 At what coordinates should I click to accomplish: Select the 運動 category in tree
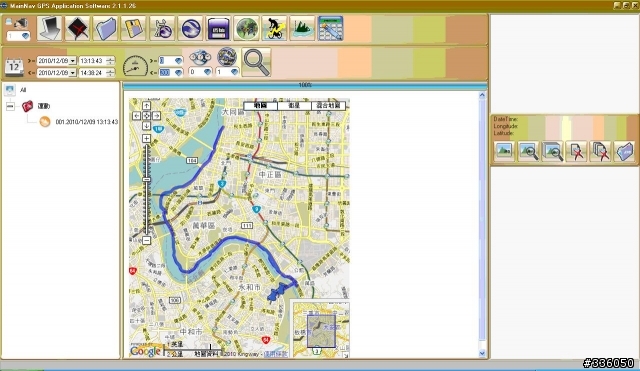tap(44, 106)
